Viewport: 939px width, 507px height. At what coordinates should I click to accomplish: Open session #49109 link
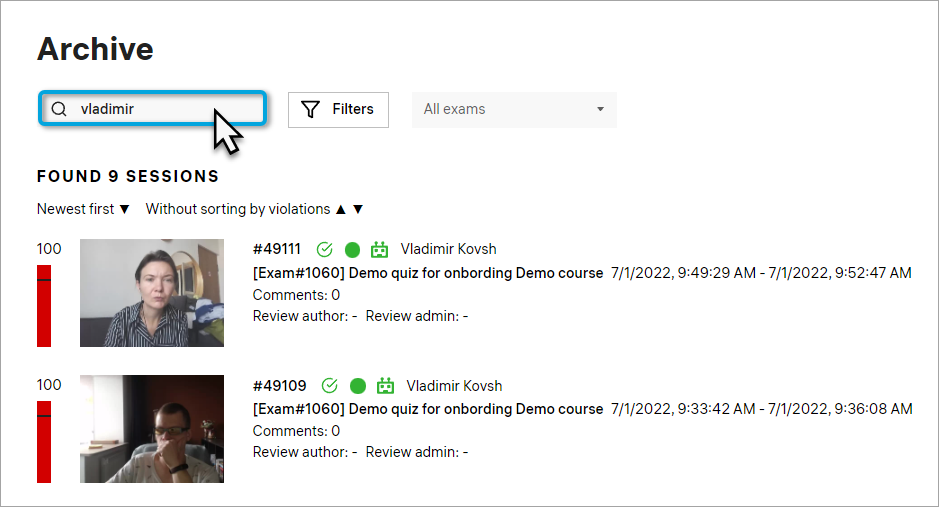[280, 386]
